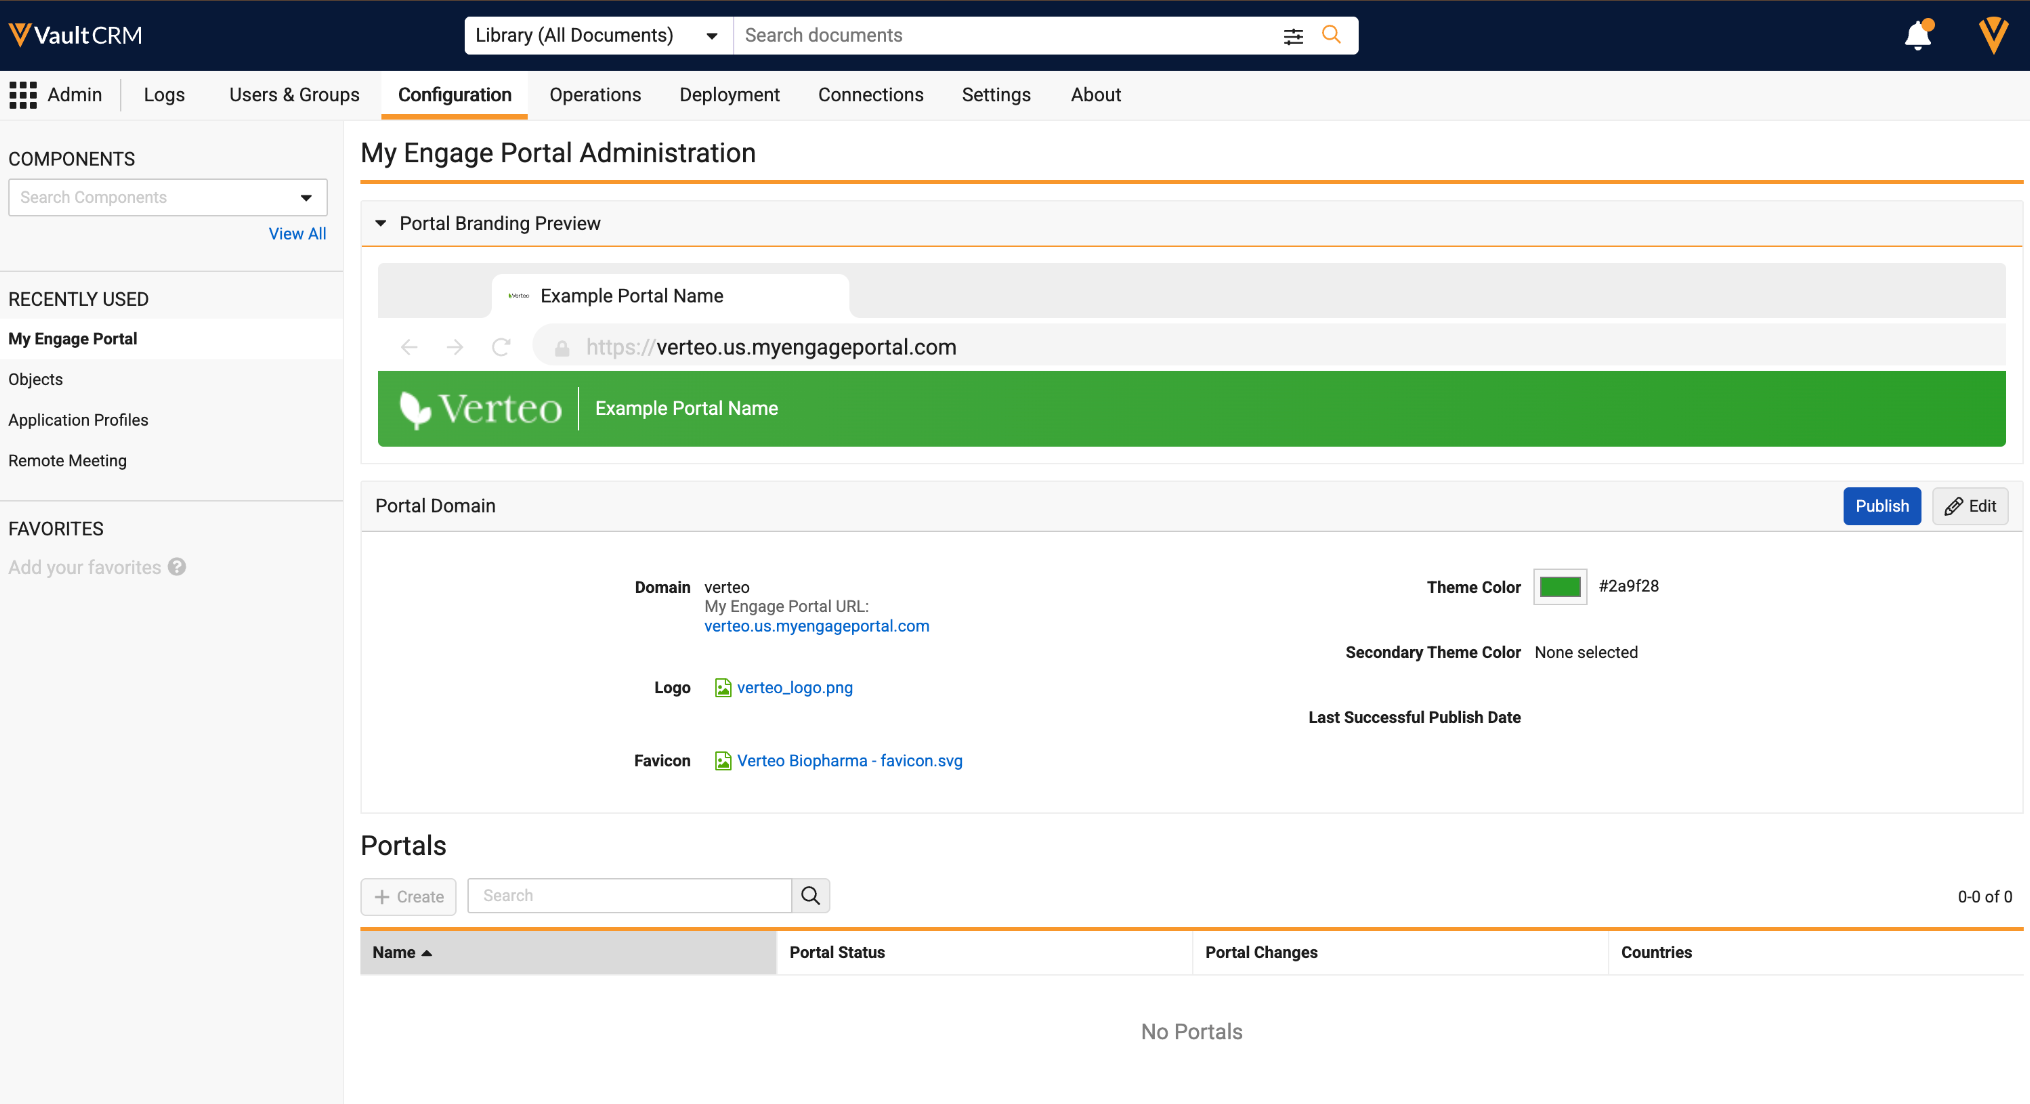The width and height of the screenshot is (2030, 1104).
Task: Open the Users & Groups tab
Action: click(294, 95)
